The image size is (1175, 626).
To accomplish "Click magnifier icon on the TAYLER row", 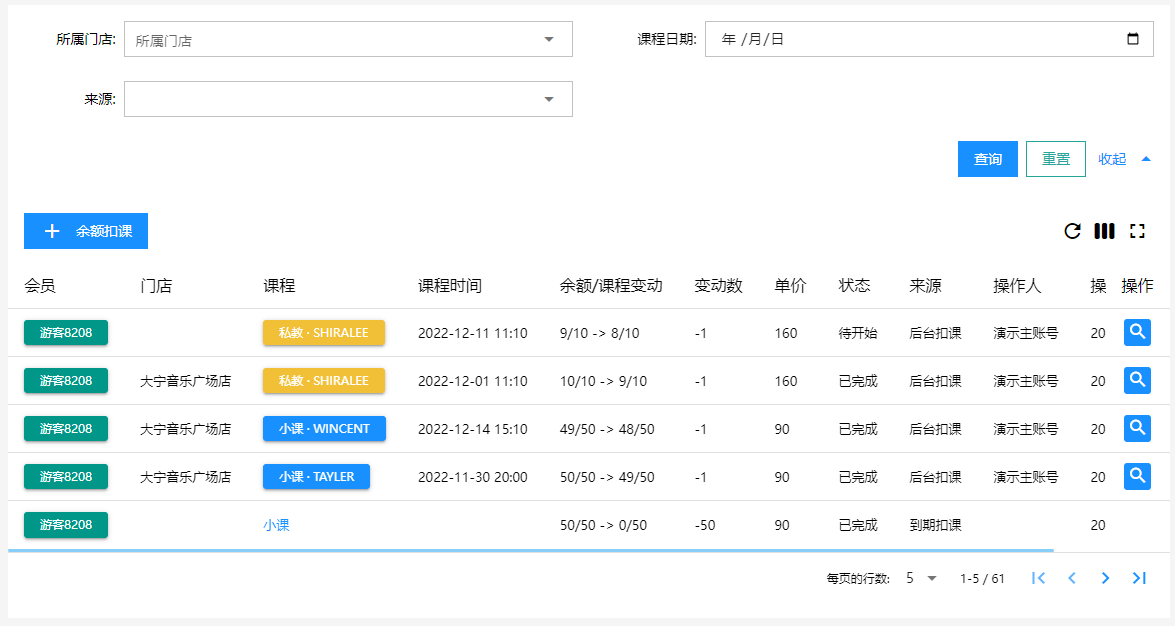I will coord(1137,476).
